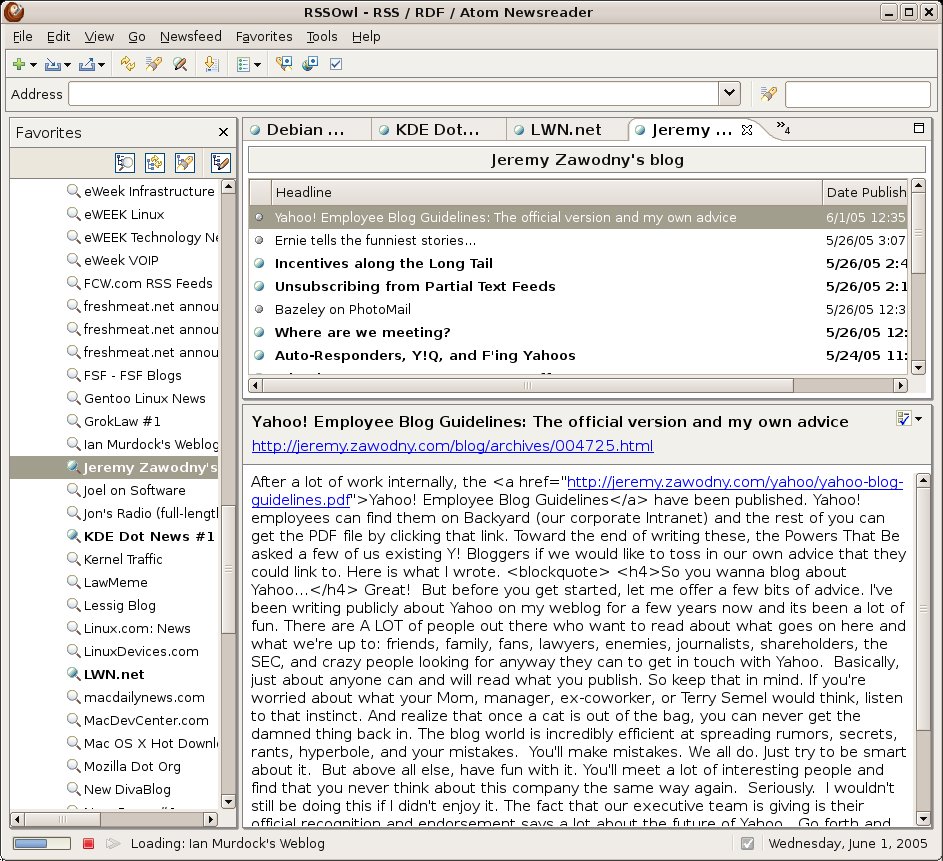Open the File menu

pyautogui.click(x=23, y=37)
